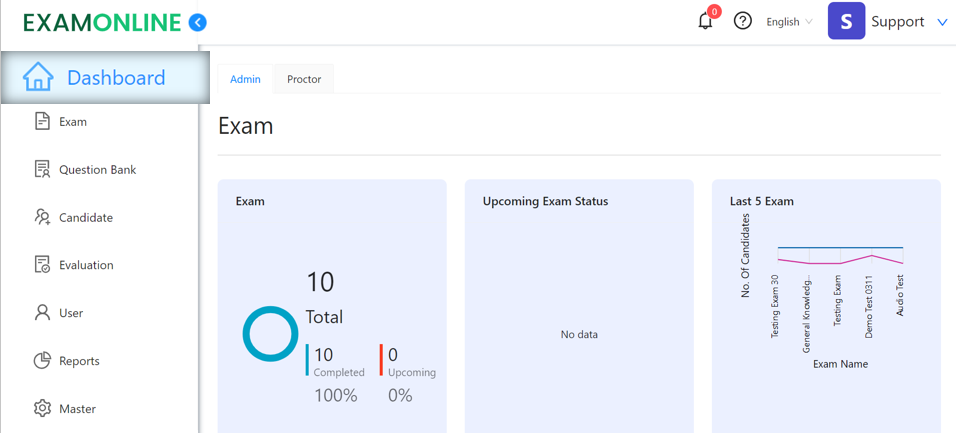Click the Question Bank sidebar icon
This screenshot has height=433, width=957.
point(42,169)
